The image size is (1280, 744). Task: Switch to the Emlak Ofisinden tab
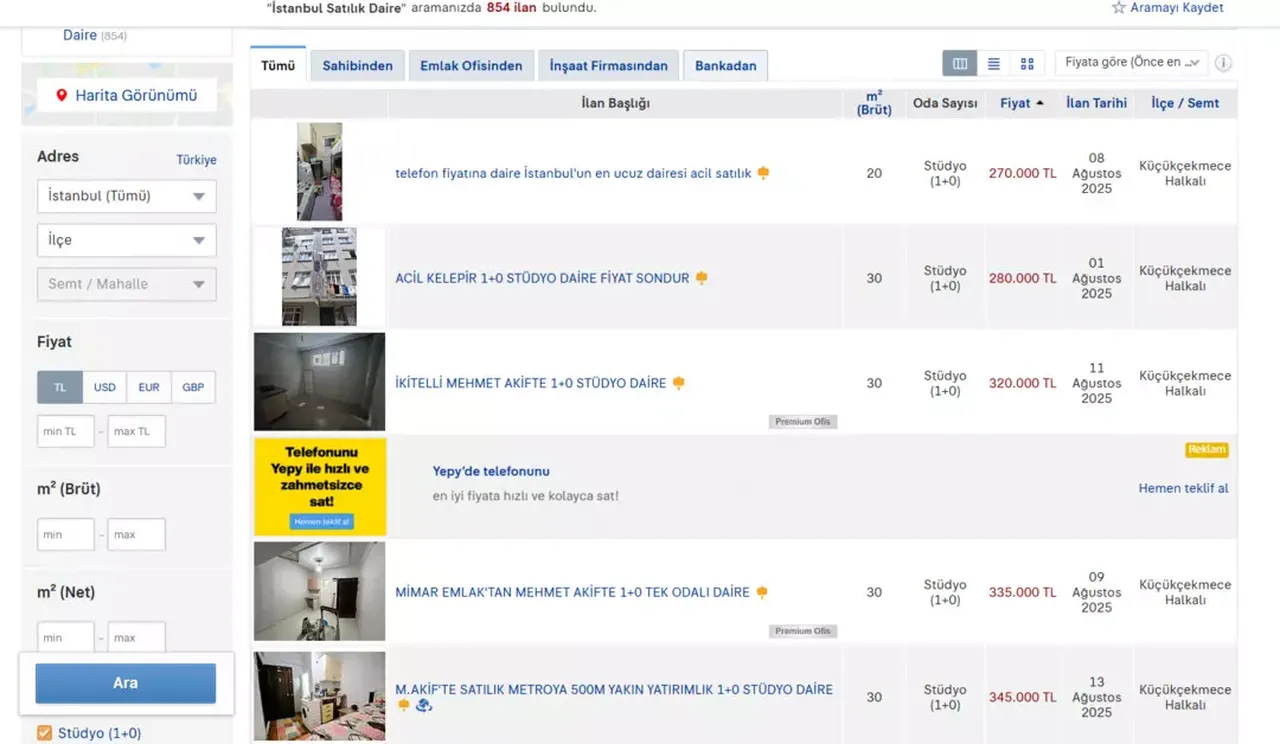(471, 66)
